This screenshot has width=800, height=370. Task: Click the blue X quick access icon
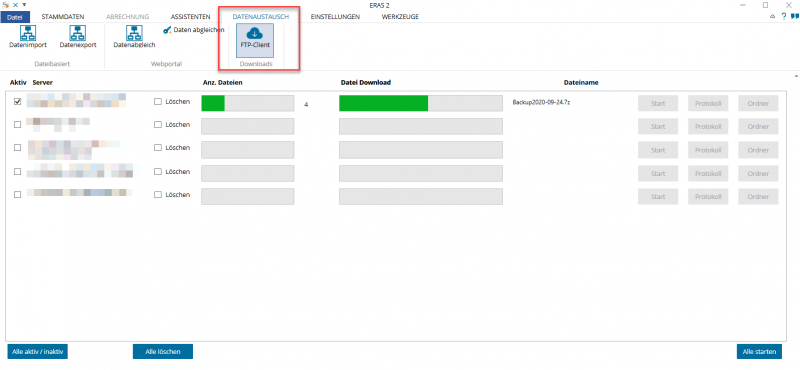pyautogui.click(x=15, y=5)
